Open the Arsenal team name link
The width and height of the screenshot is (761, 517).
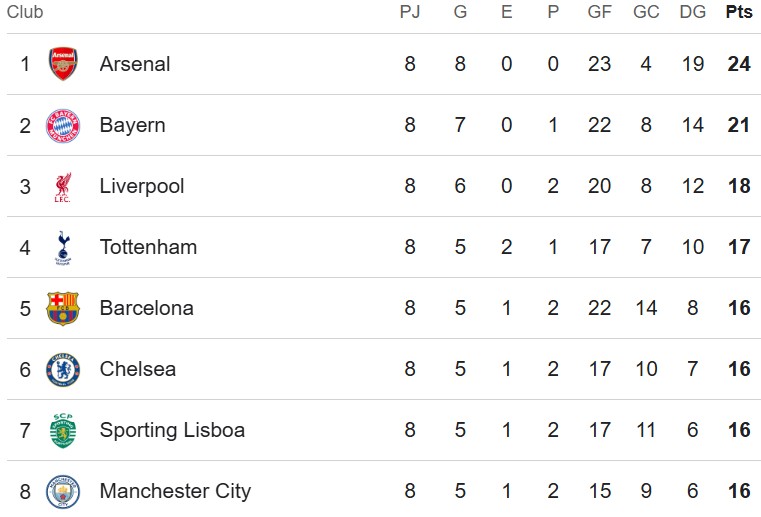click(135, 64)
